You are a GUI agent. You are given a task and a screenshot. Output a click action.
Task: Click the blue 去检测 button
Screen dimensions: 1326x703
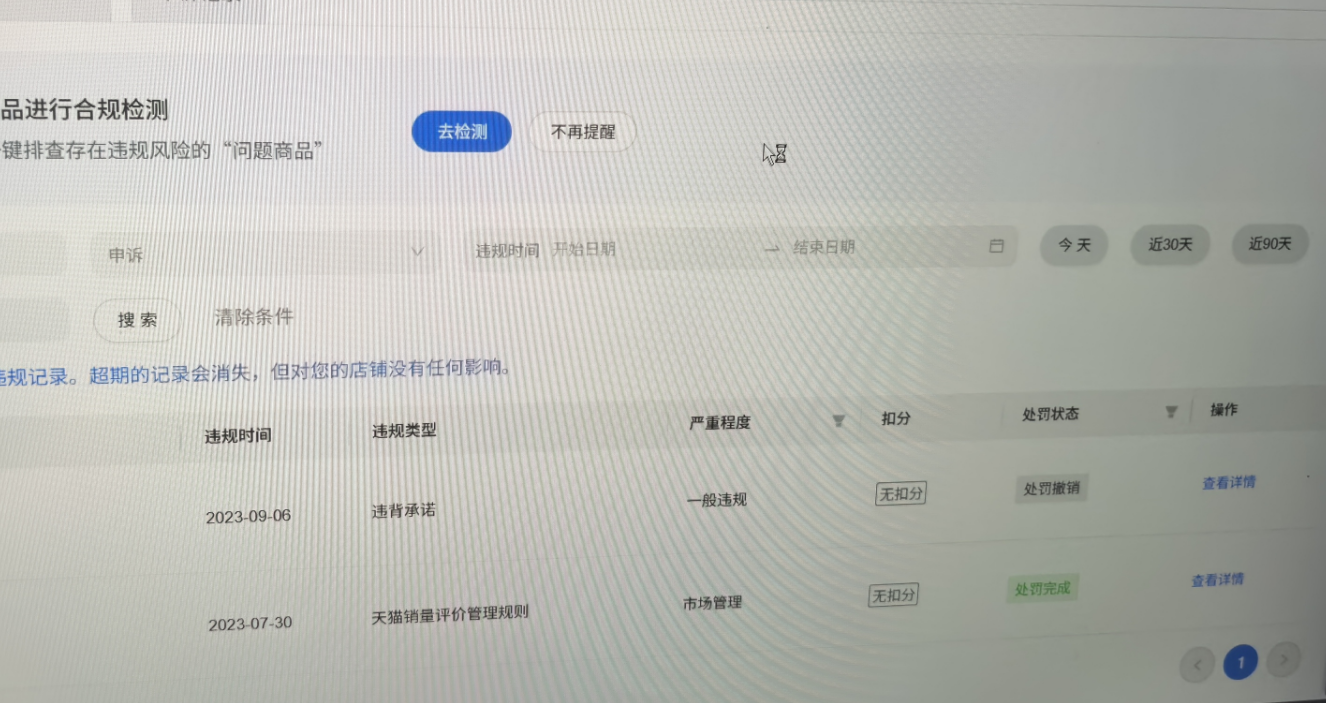[462, 132]
